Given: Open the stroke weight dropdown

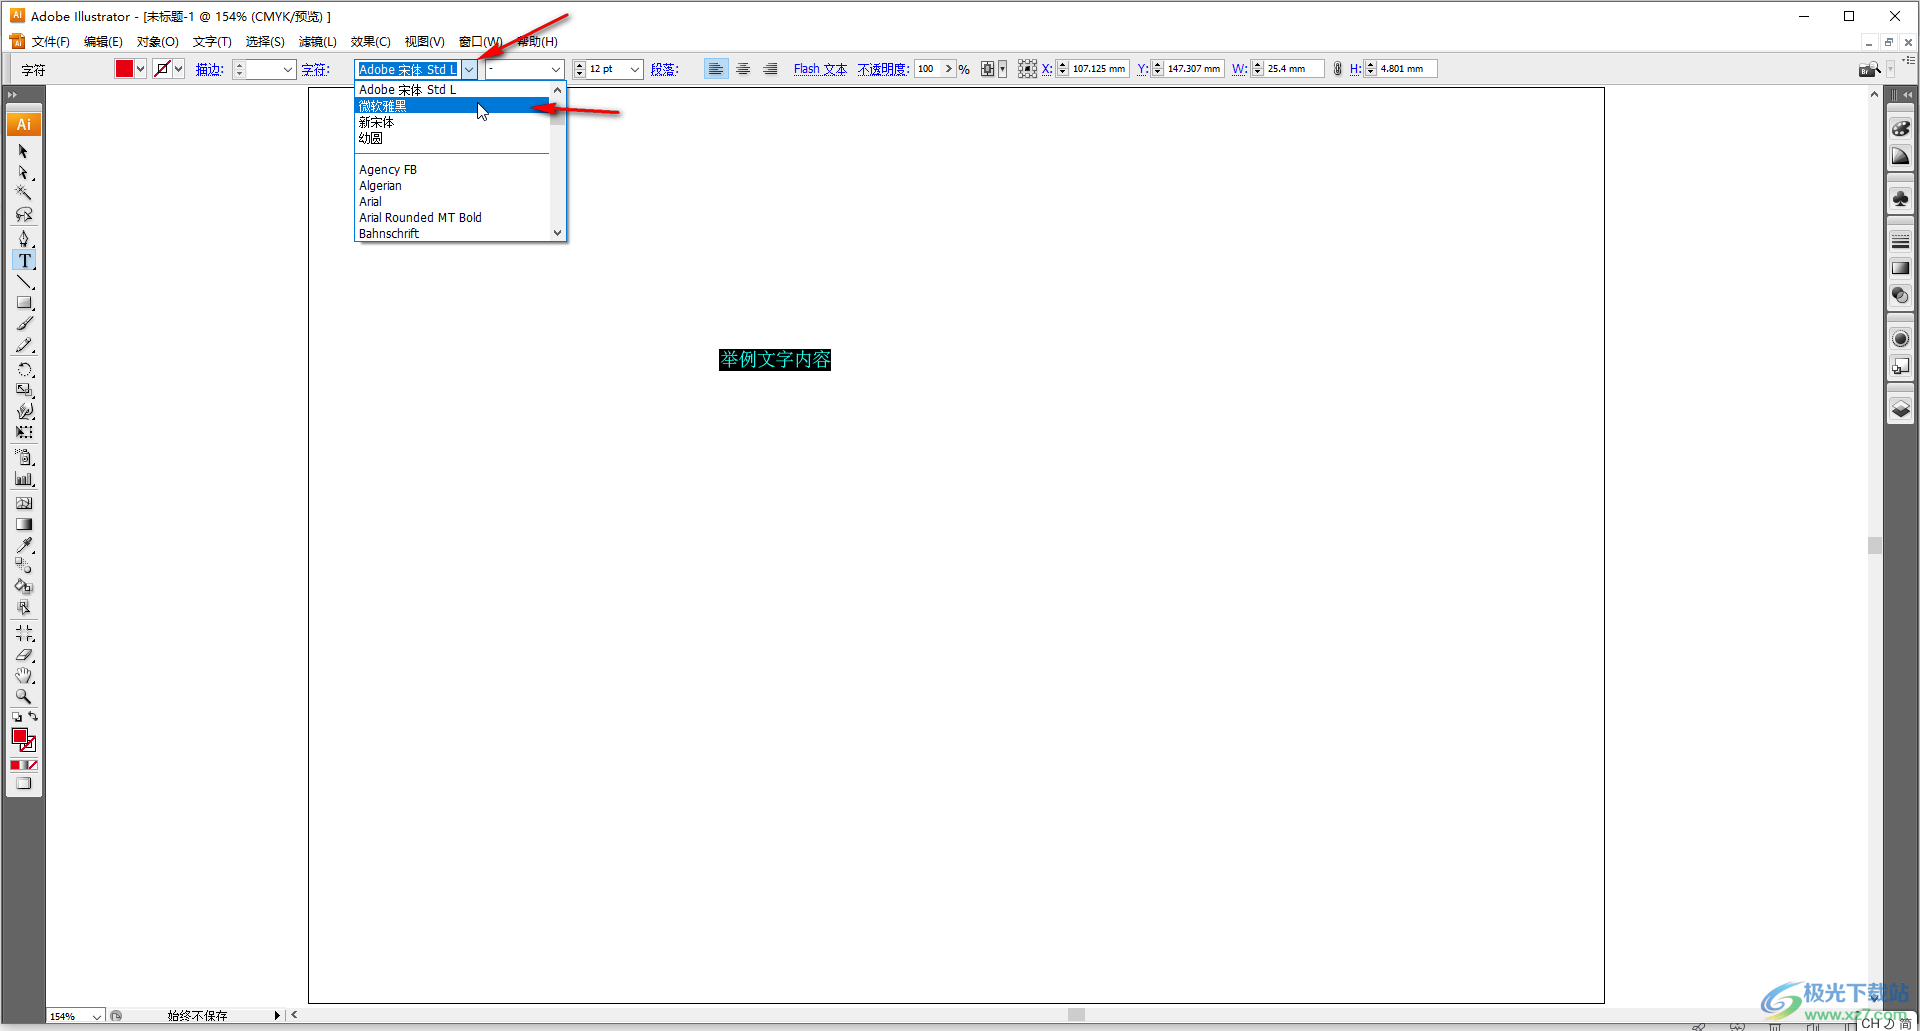Looking at the screenshot, I should [288, 69].
